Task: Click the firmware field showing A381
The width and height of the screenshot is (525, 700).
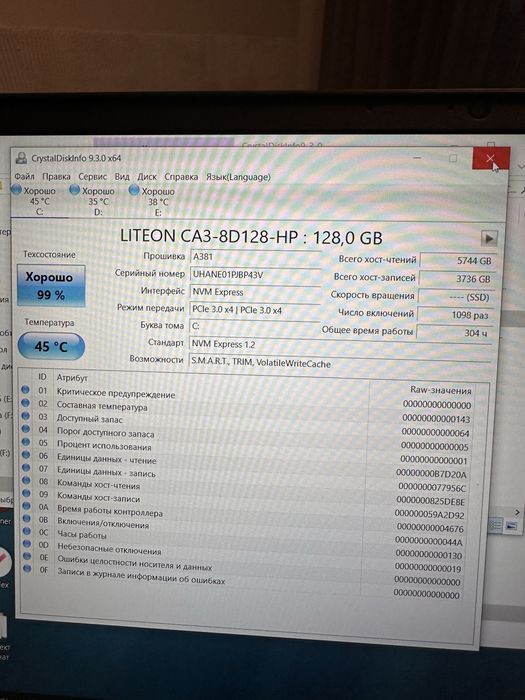Action: [255, 257]
